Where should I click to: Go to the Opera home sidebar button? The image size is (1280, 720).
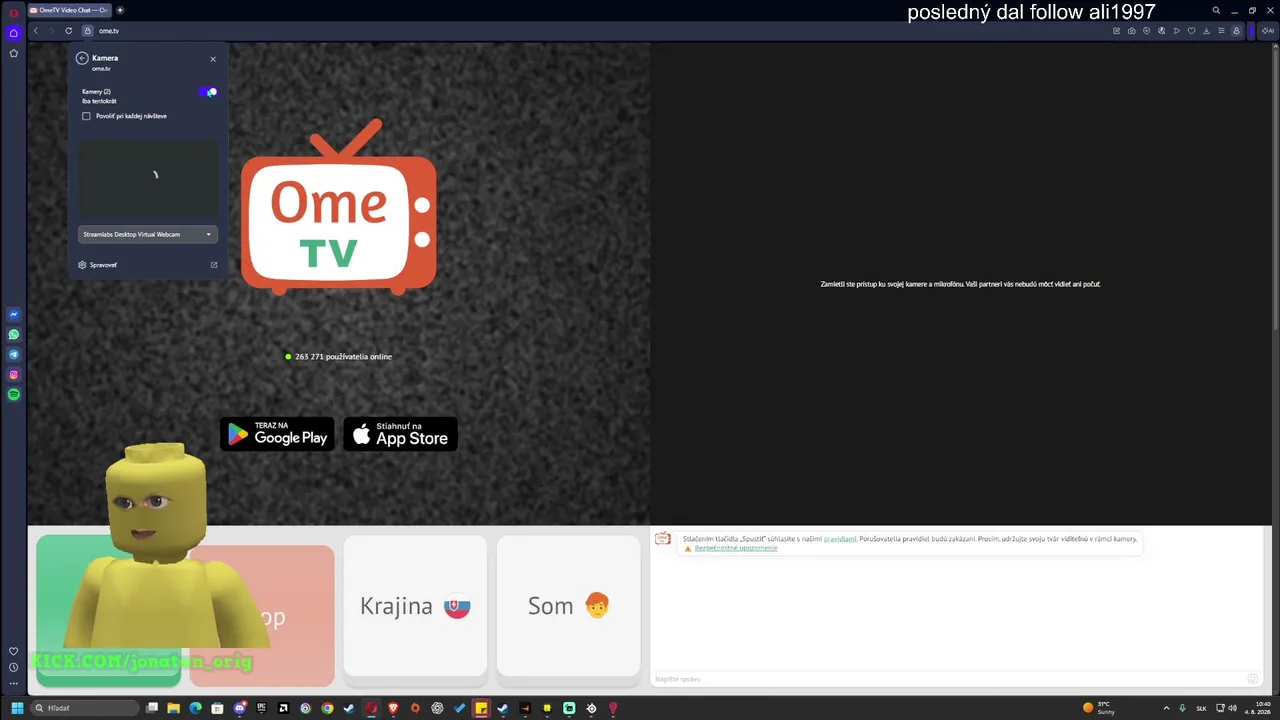13,33
